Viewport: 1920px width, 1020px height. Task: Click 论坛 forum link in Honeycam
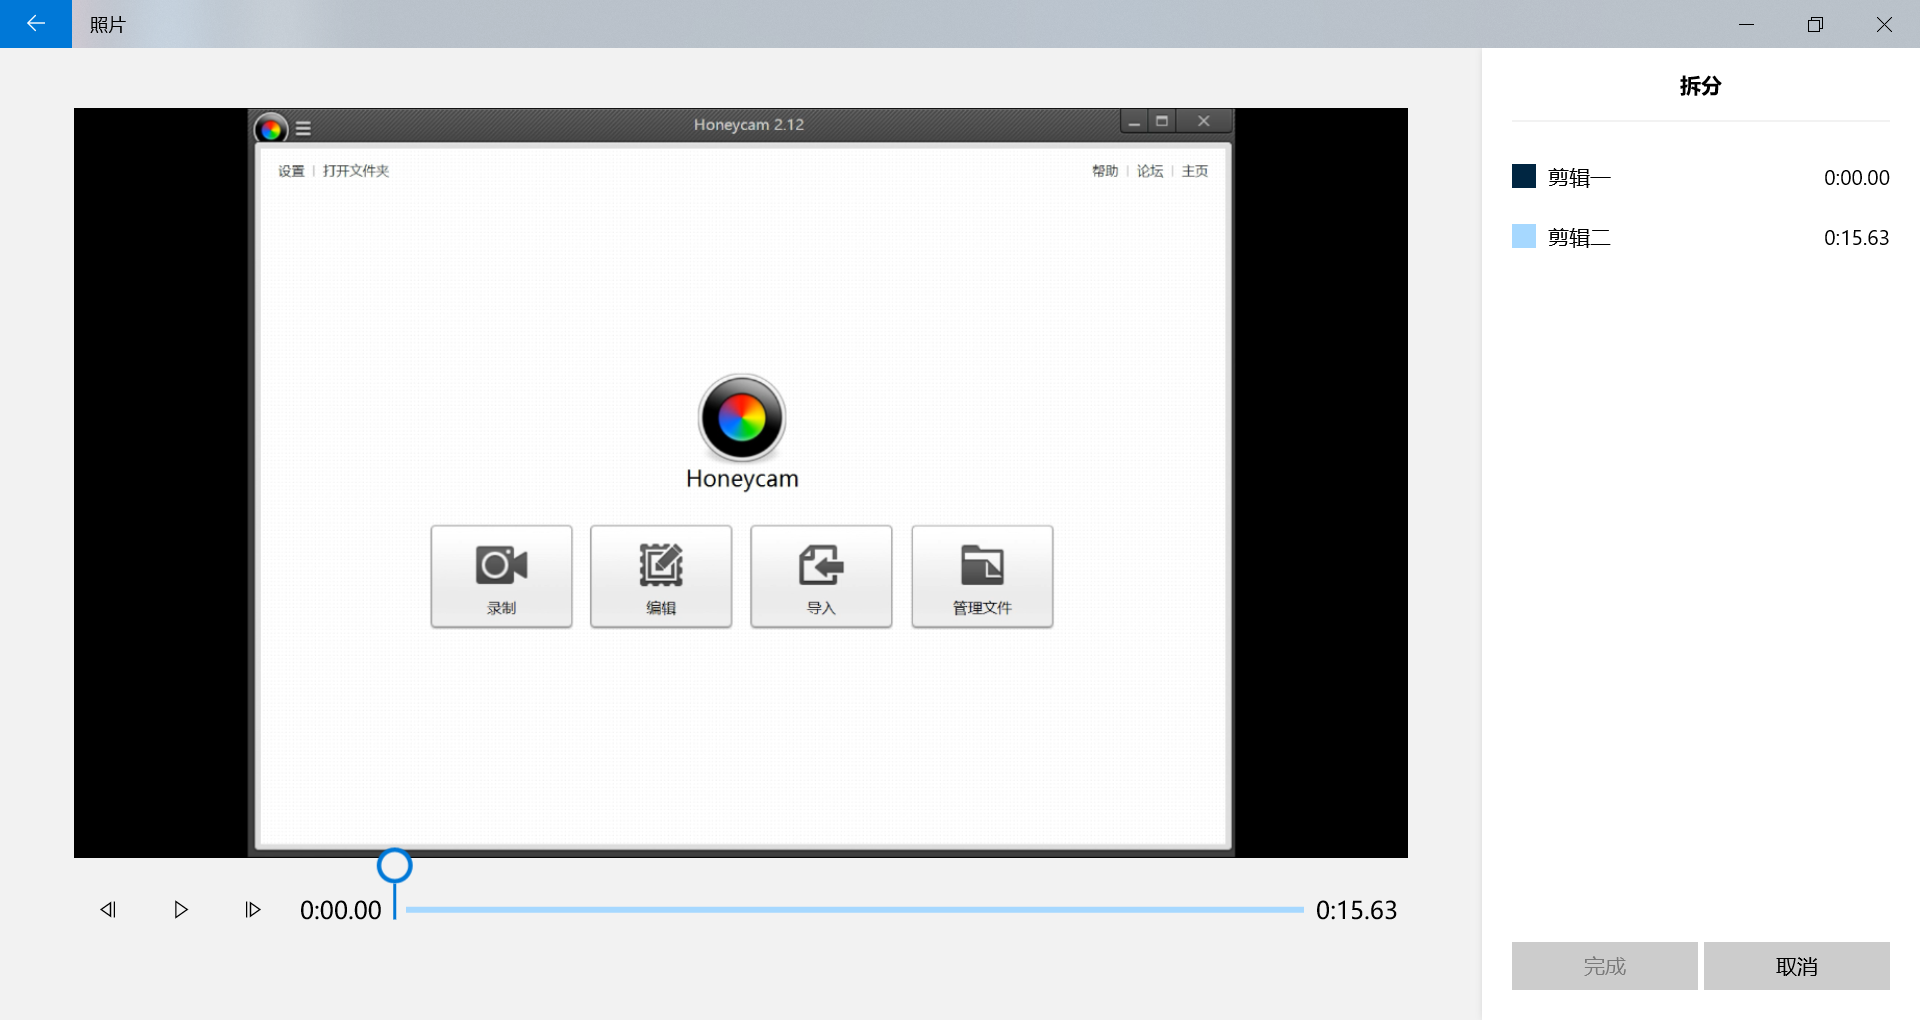tap(1150, 171)
